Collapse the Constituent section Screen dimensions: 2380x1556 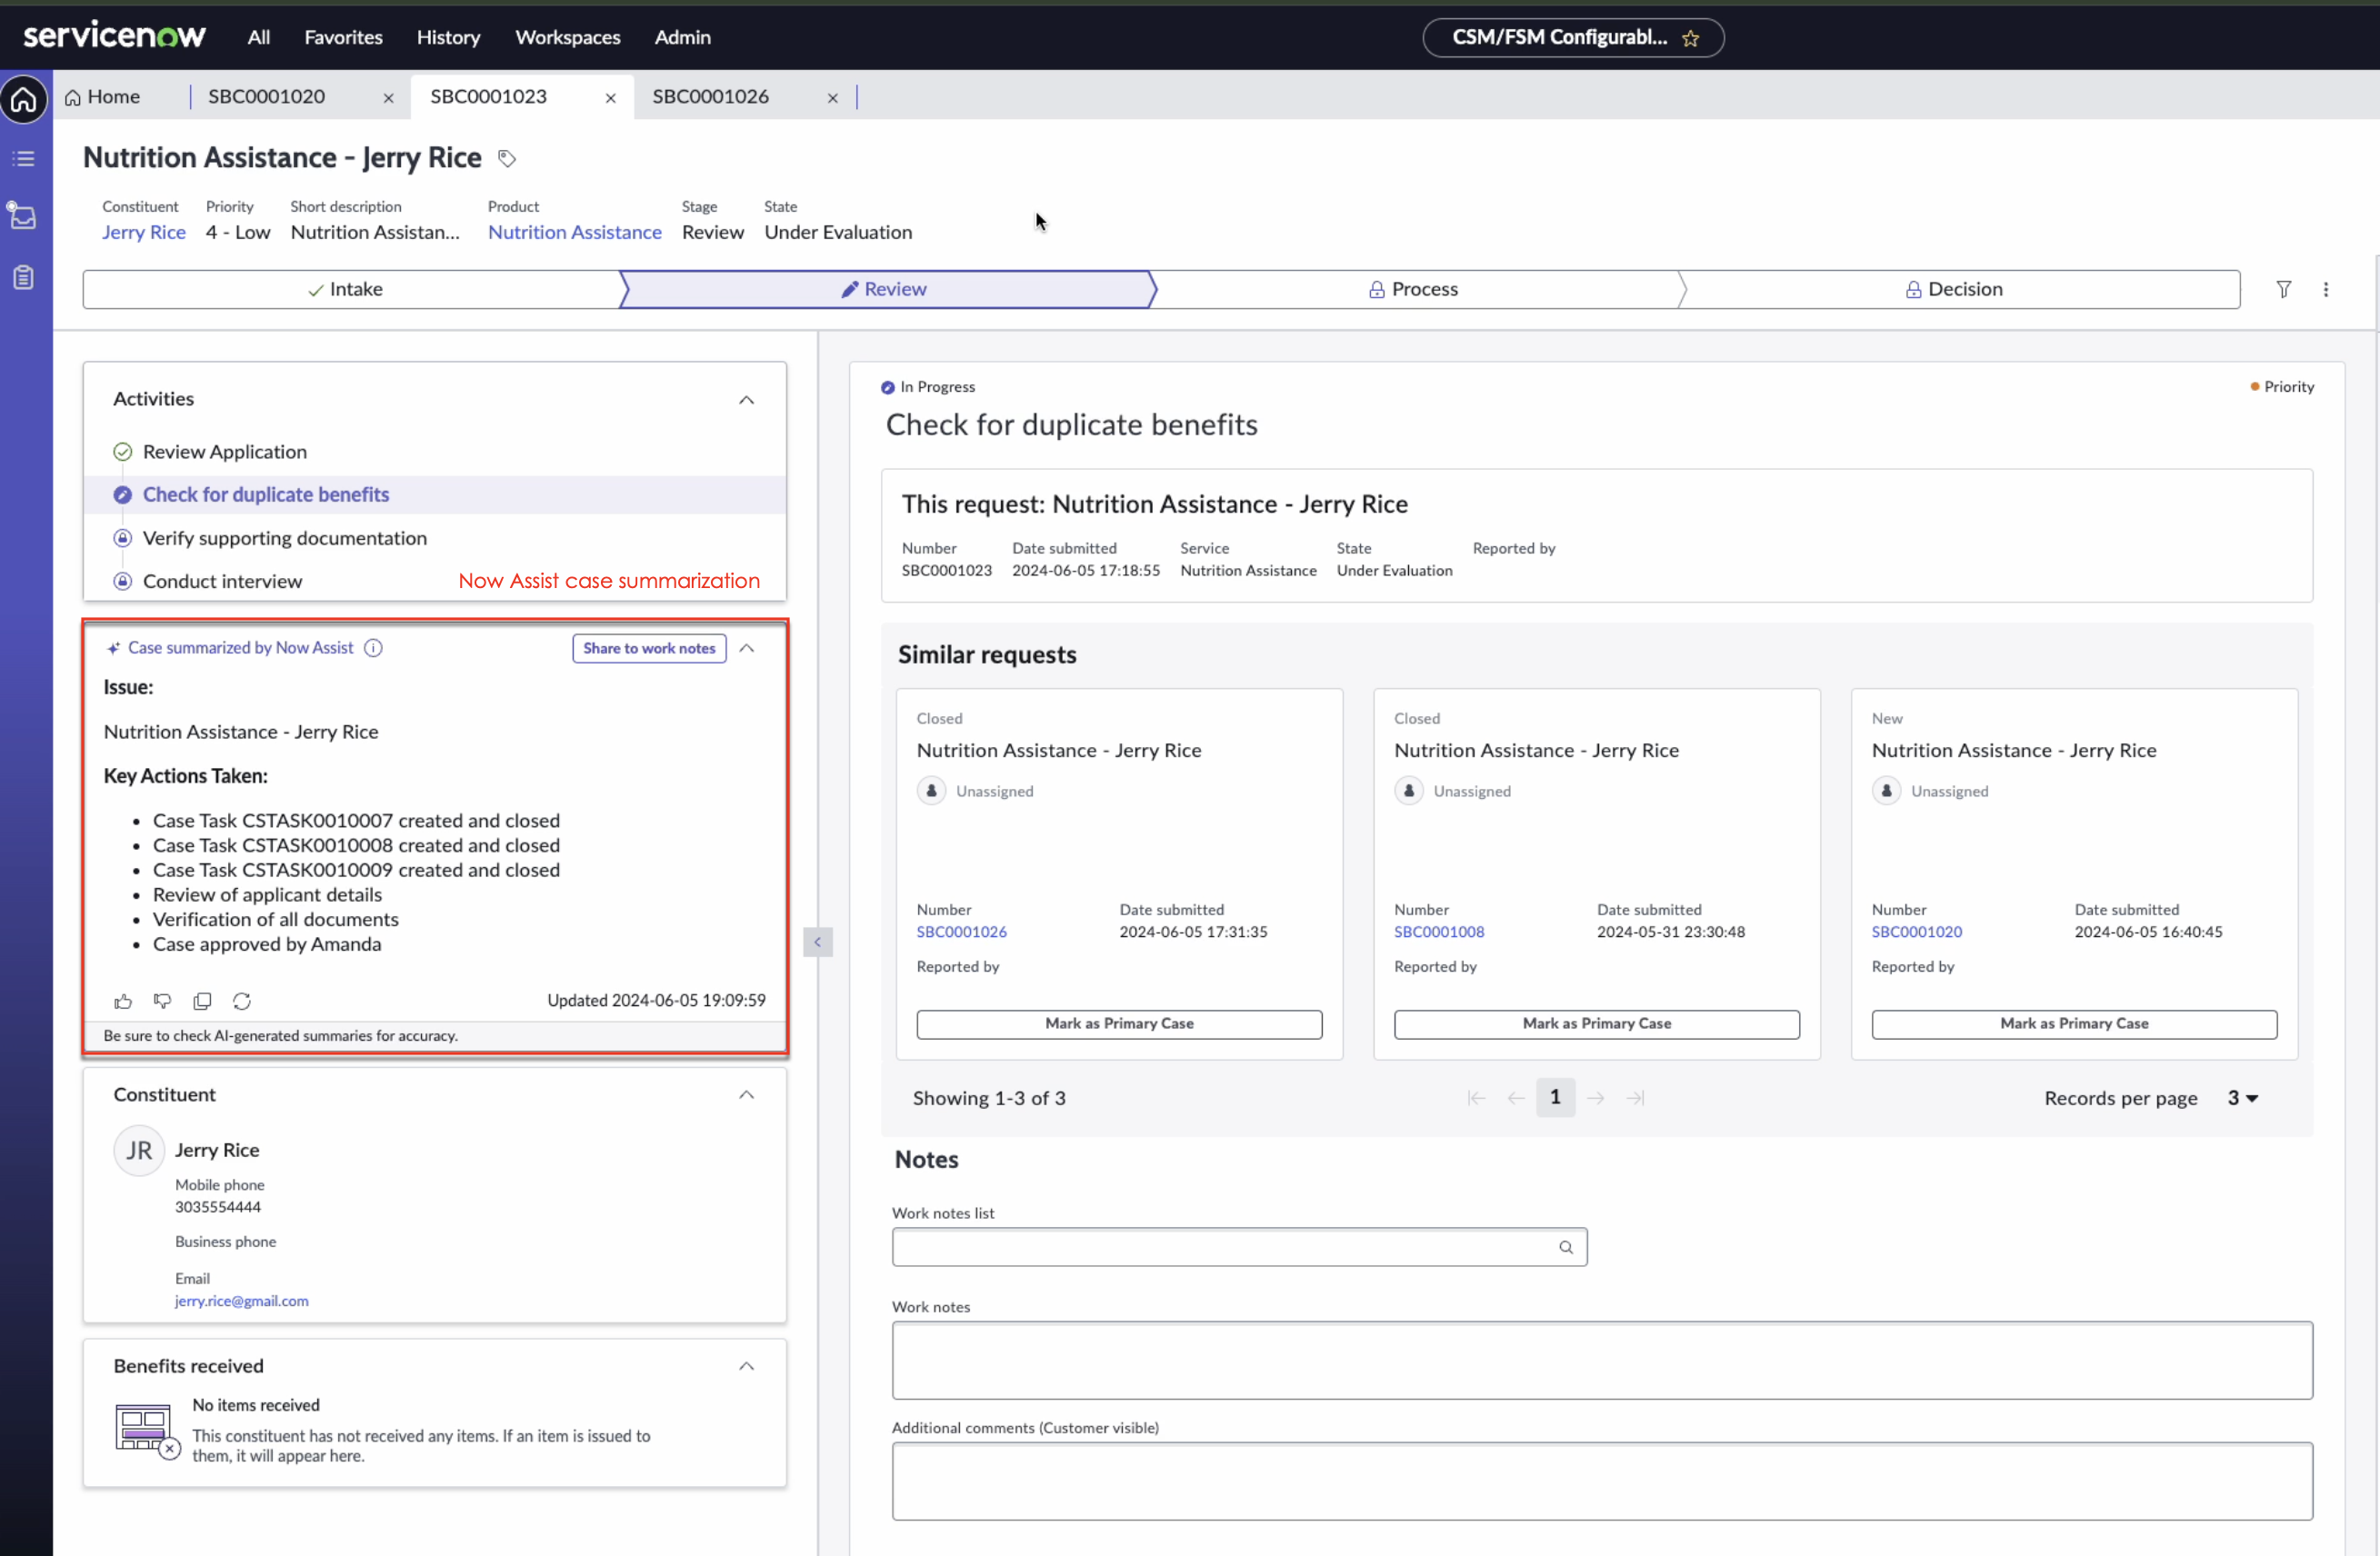[x=746, y=1094]
